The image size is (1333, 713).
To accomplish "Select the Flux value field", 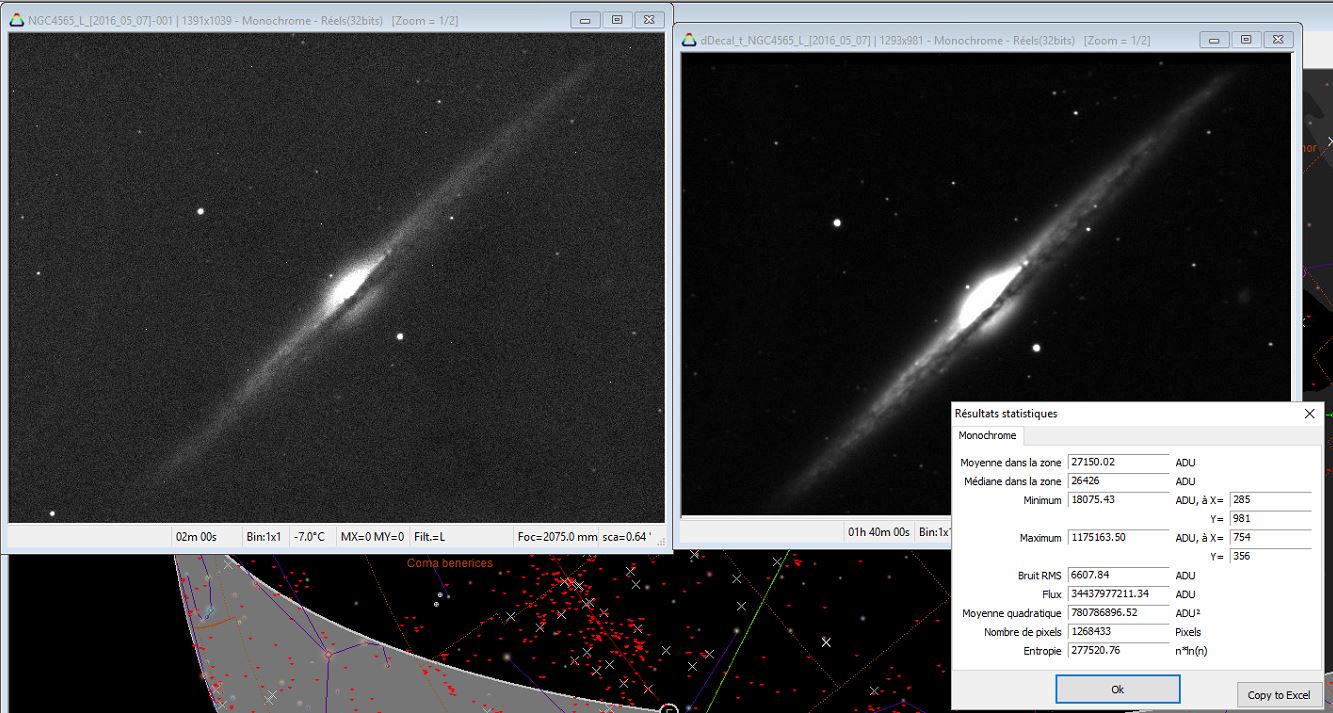I will pos(1118,595).
